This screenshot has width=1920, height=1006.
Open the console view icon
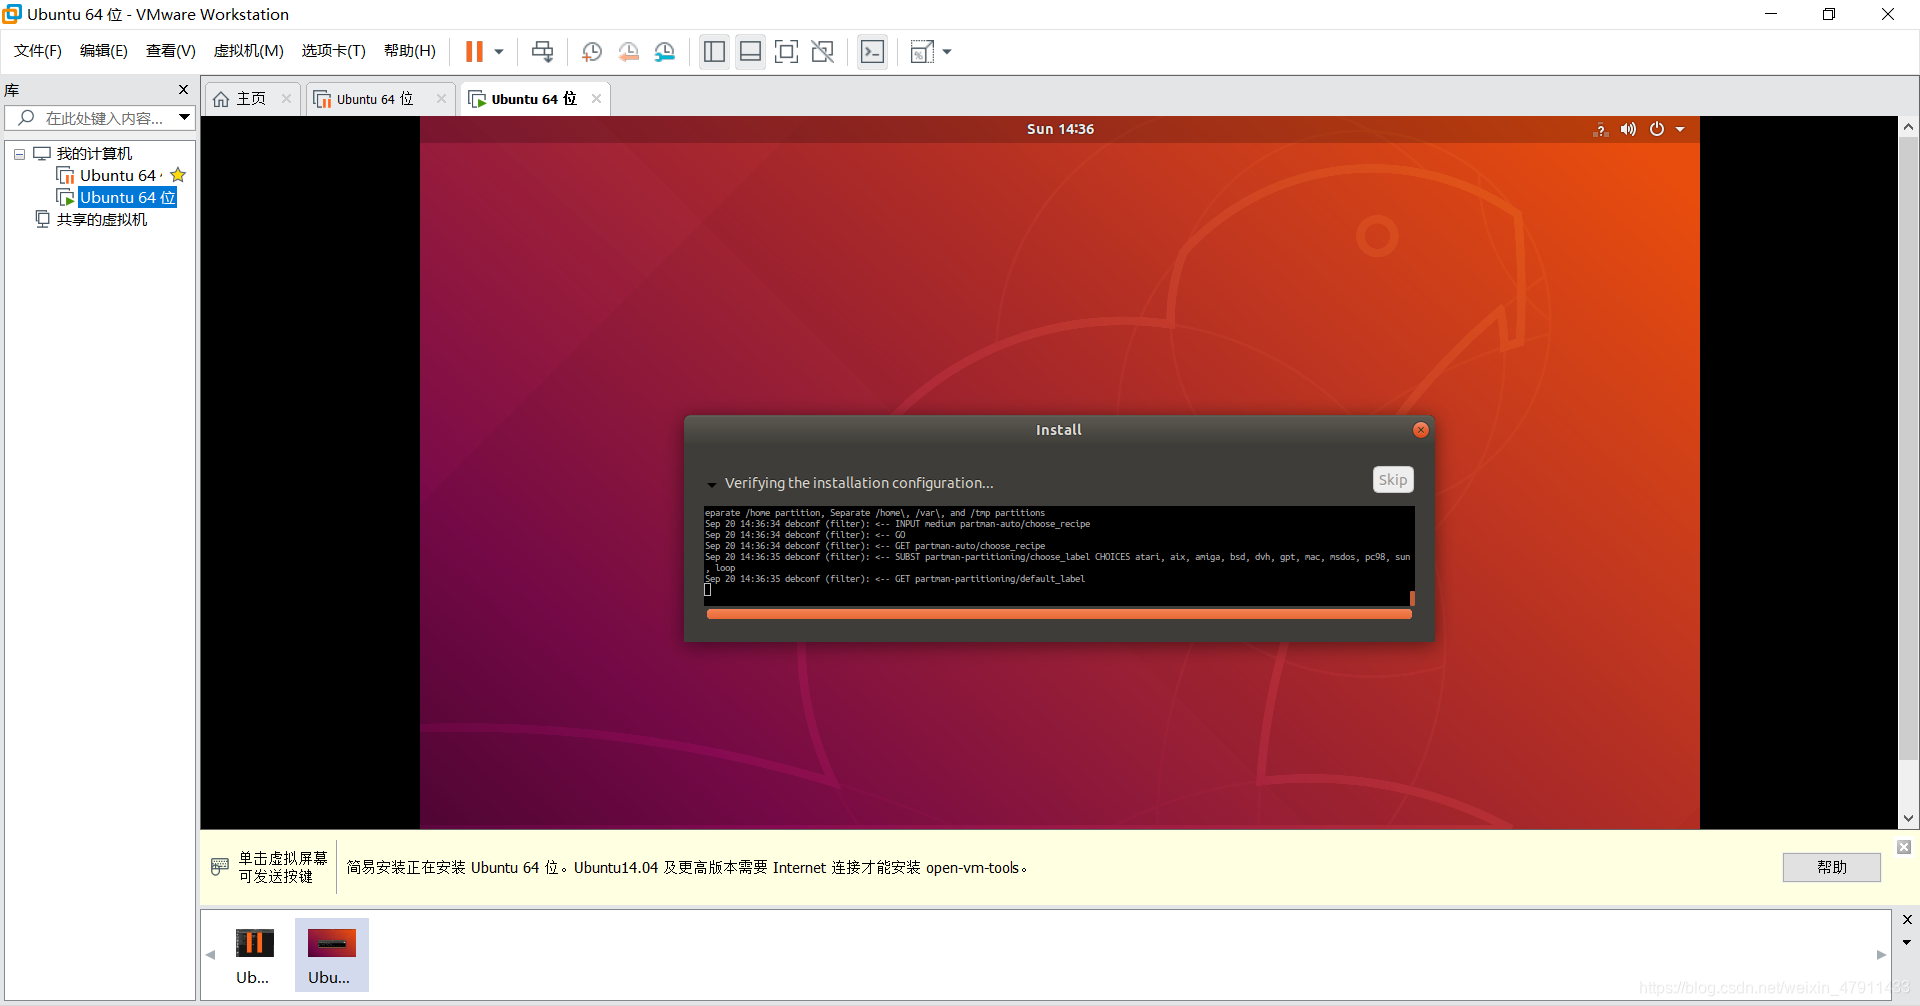pos(872,51)
